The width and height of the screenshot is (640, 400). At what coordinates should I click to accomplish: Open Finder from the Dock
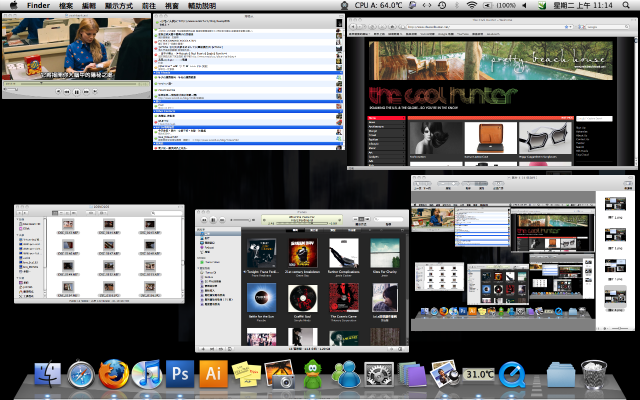[x=47, y=375]
